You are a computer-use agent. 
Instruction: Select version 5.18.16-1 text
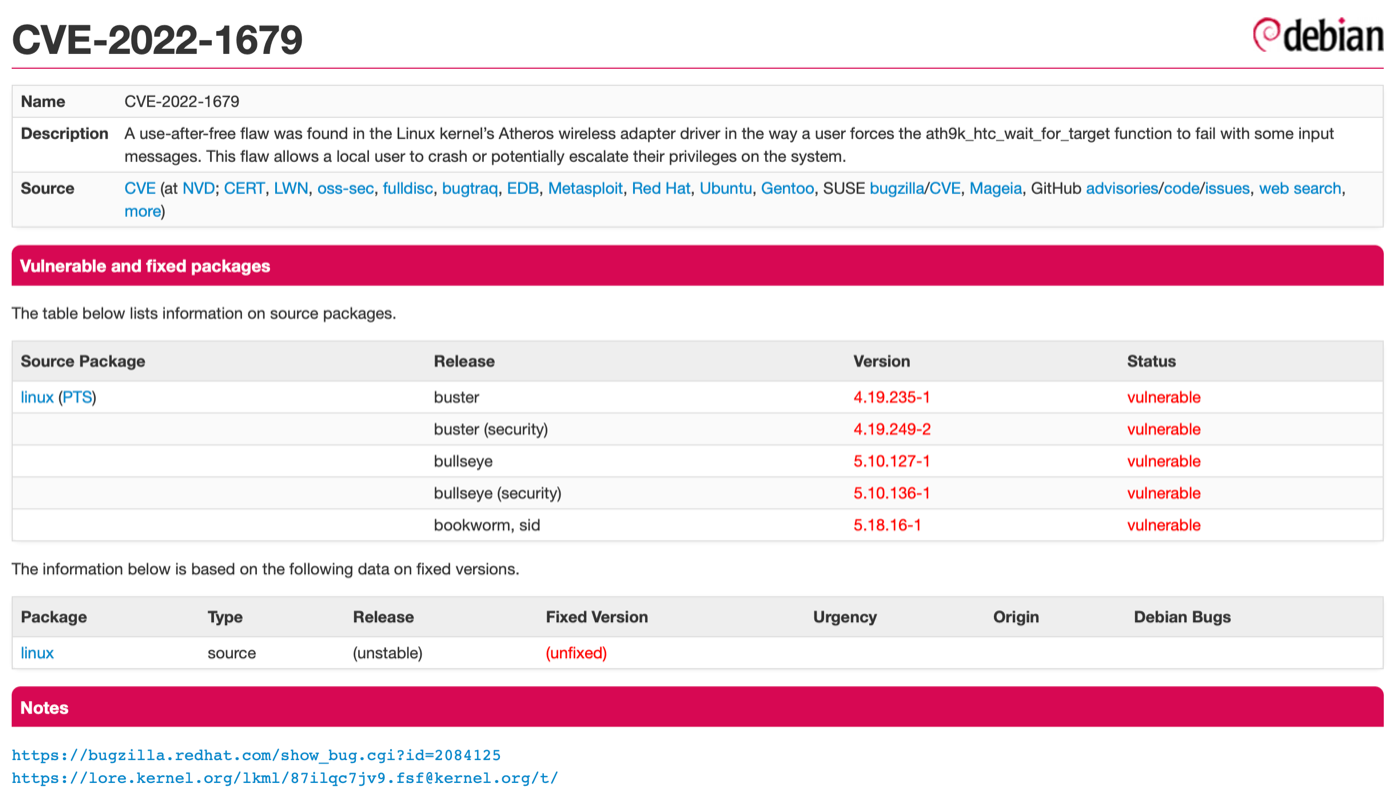click(x=887, y=525)
